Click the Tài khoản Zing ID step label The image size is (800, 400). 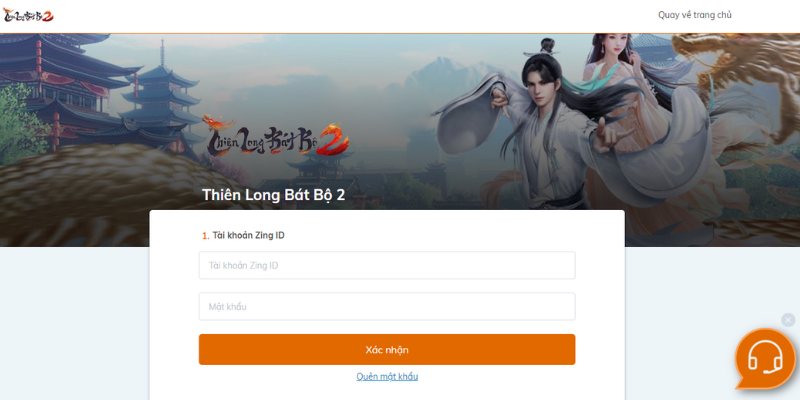click(x=248, y=235)
